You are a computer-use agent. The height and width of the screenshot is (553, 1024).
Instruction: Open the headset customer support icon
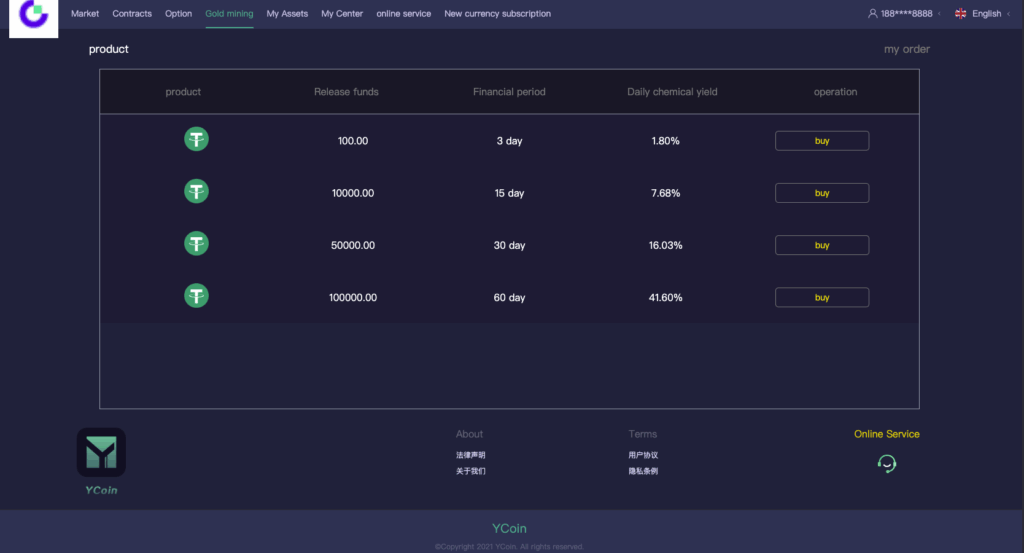click(x=886, y=463)
